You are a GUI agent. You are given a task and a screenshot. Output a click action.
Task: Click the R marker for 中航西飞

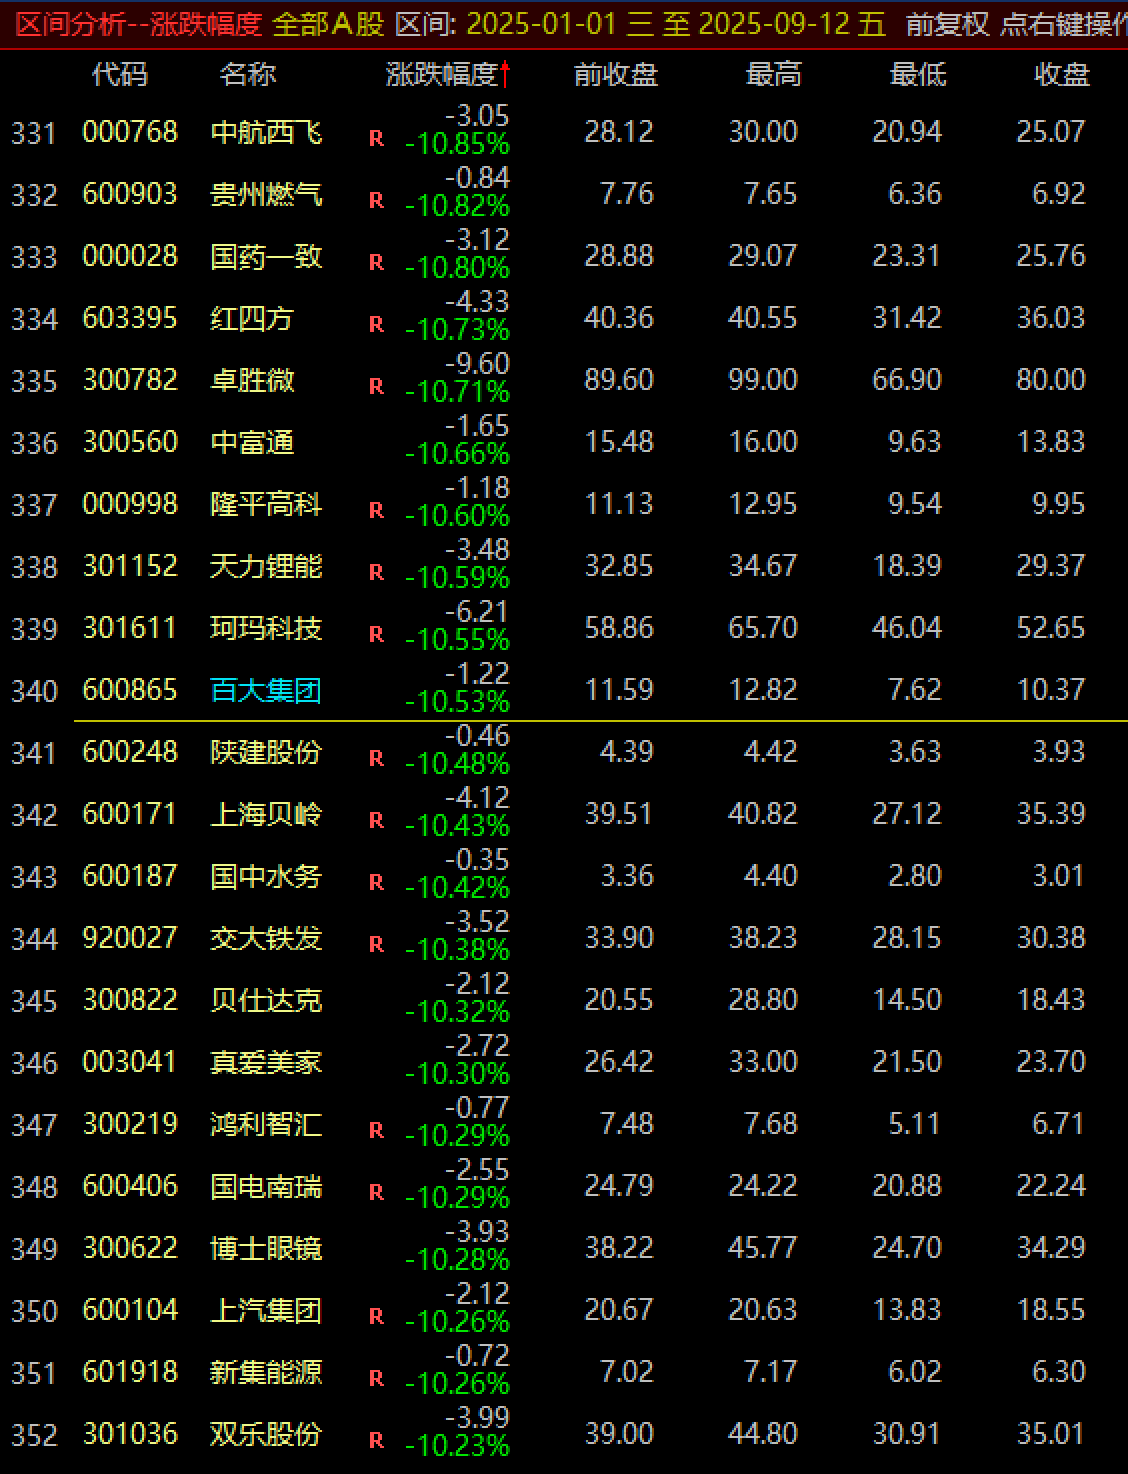pos(376,139)
